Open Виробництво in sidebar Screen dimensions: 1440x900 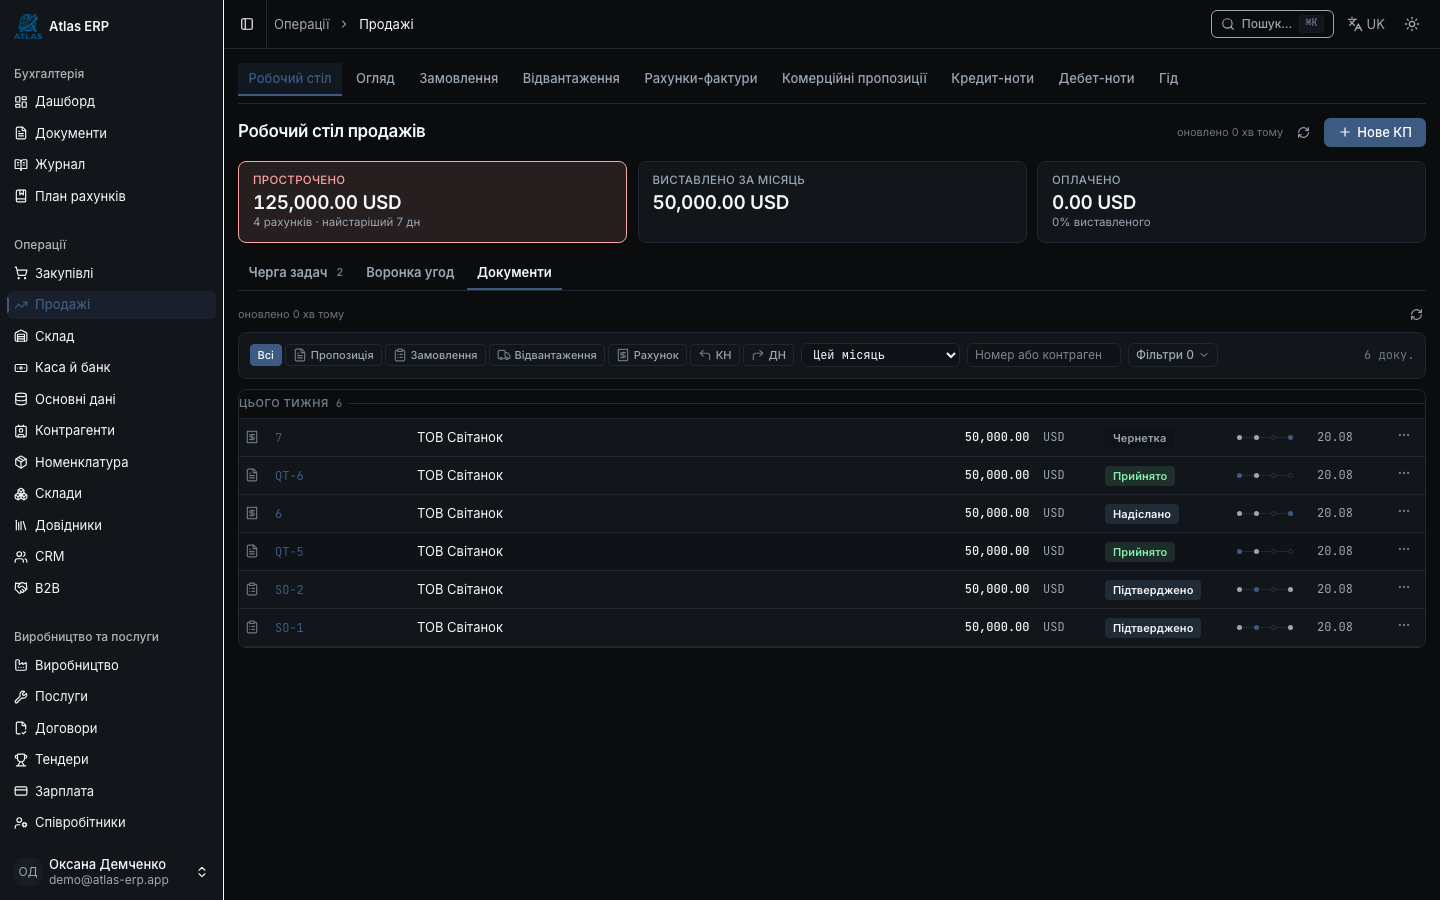point(111,665)
